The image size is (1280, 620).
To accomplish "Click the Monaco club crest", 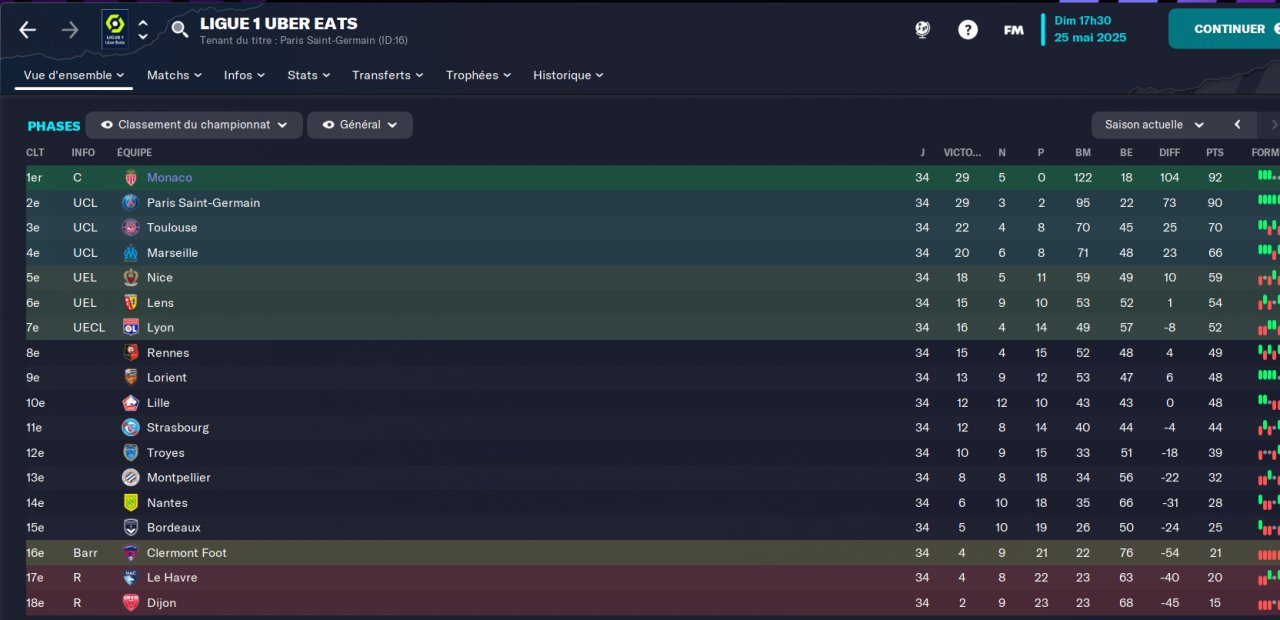I will [131, 178].
